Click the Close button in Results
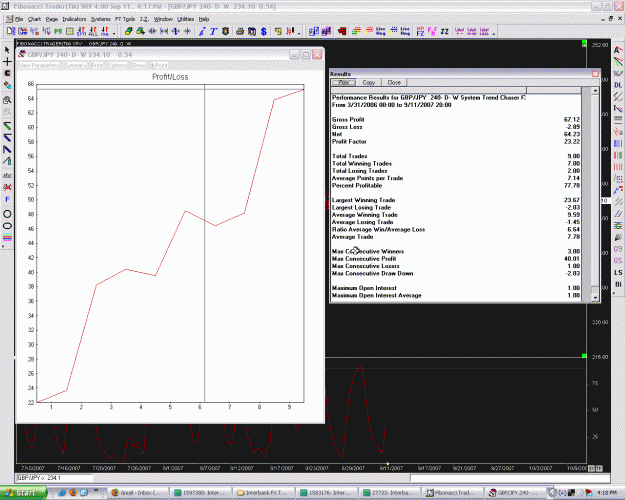Viewport: 625px width, 500px height. coord(394,83)
